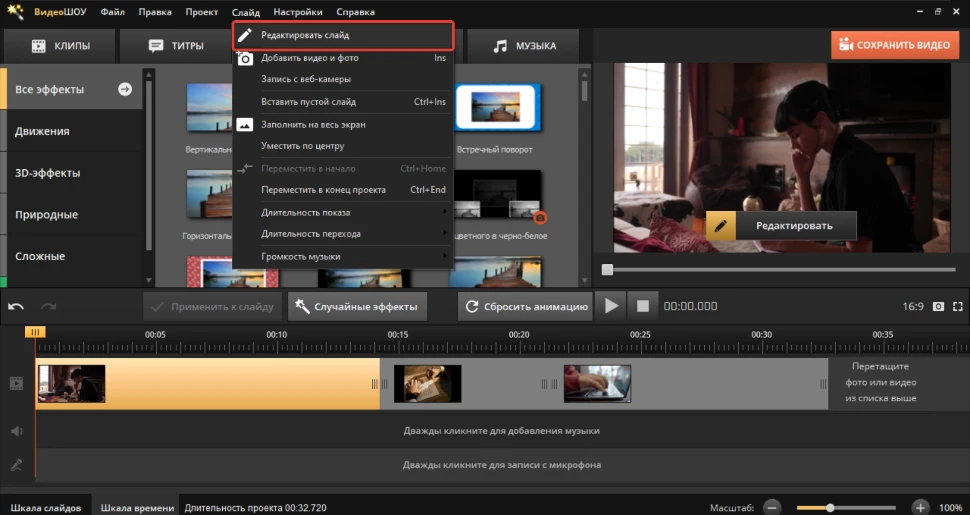Screen dimensions: 970x515
Task: Choose Редактировать слайд menu item
Action: point(343,35)
